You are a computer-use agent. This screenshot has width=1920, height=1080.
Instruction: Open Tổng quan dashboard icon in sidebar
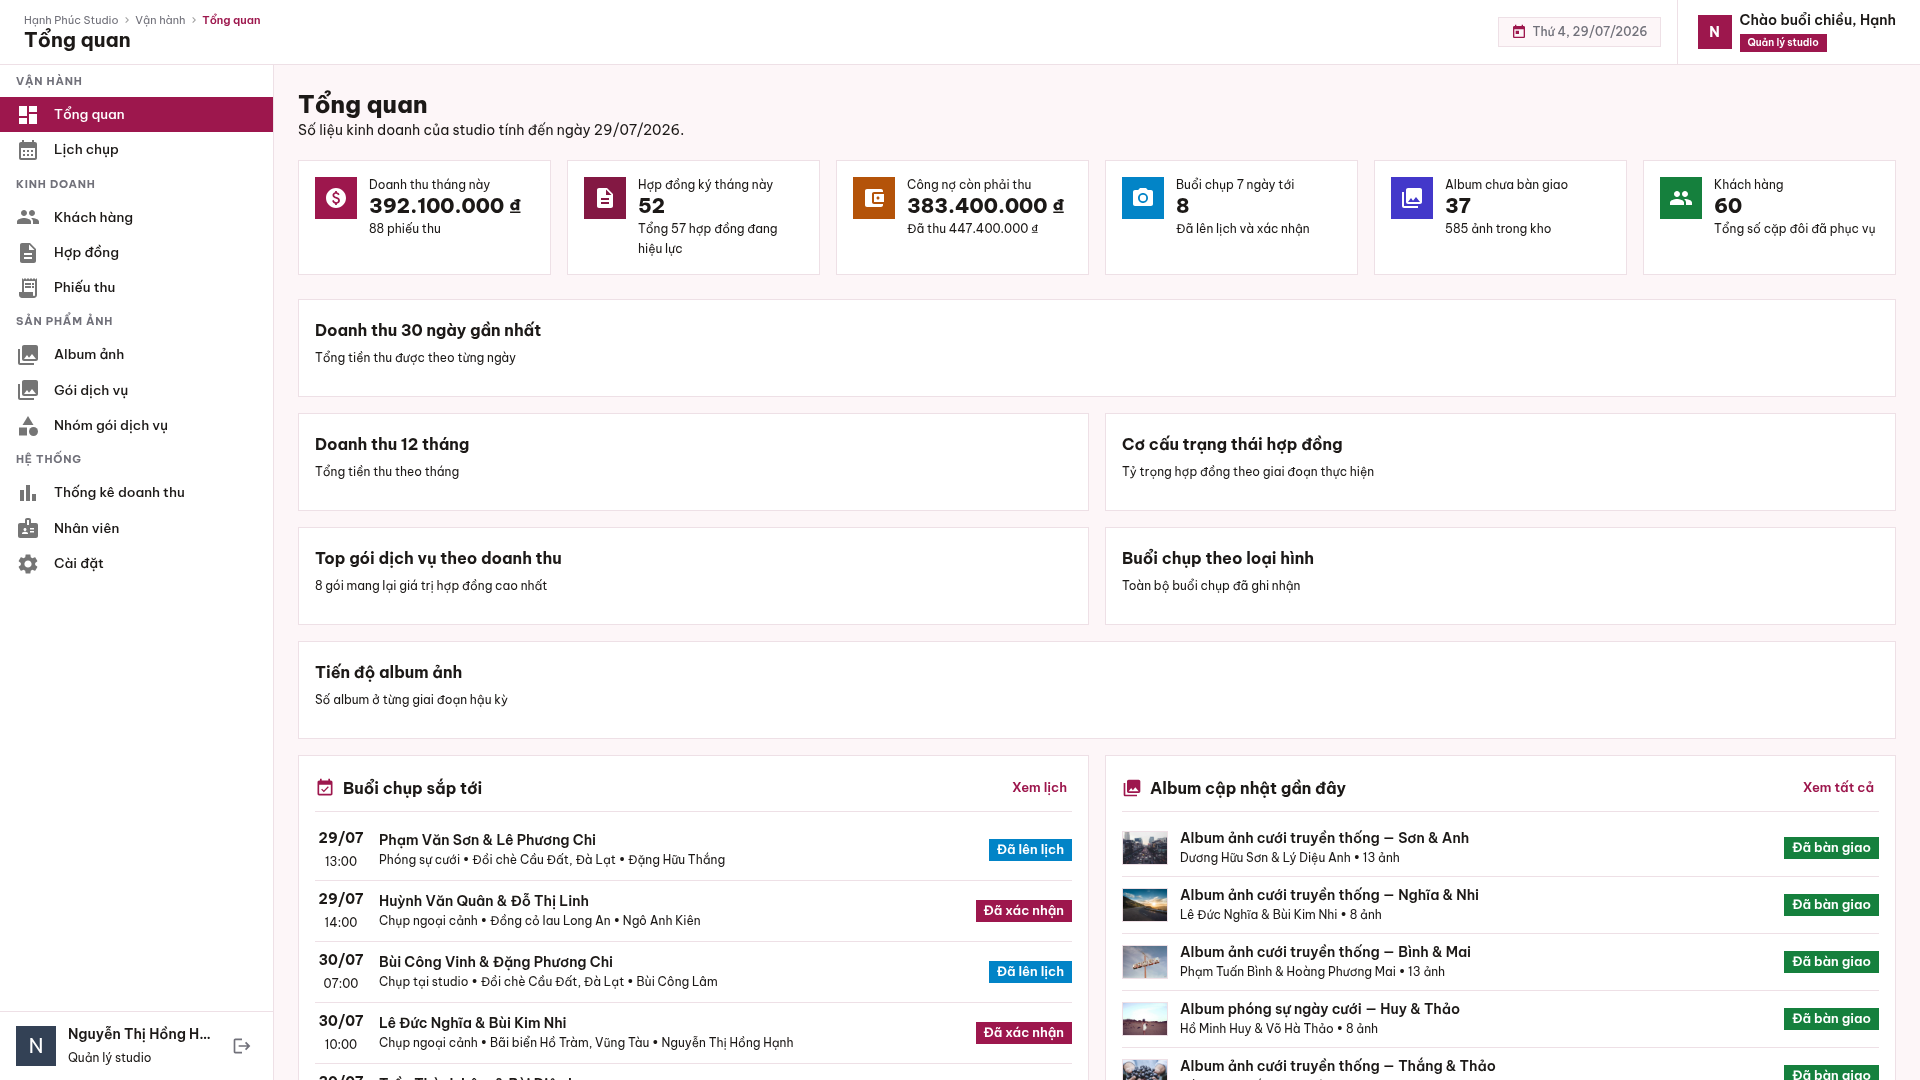coord(28,115)
